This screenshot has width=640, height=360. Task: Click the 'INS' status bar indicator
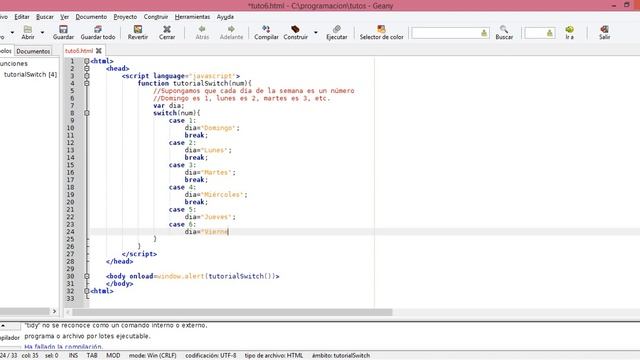tap(73, 356)
